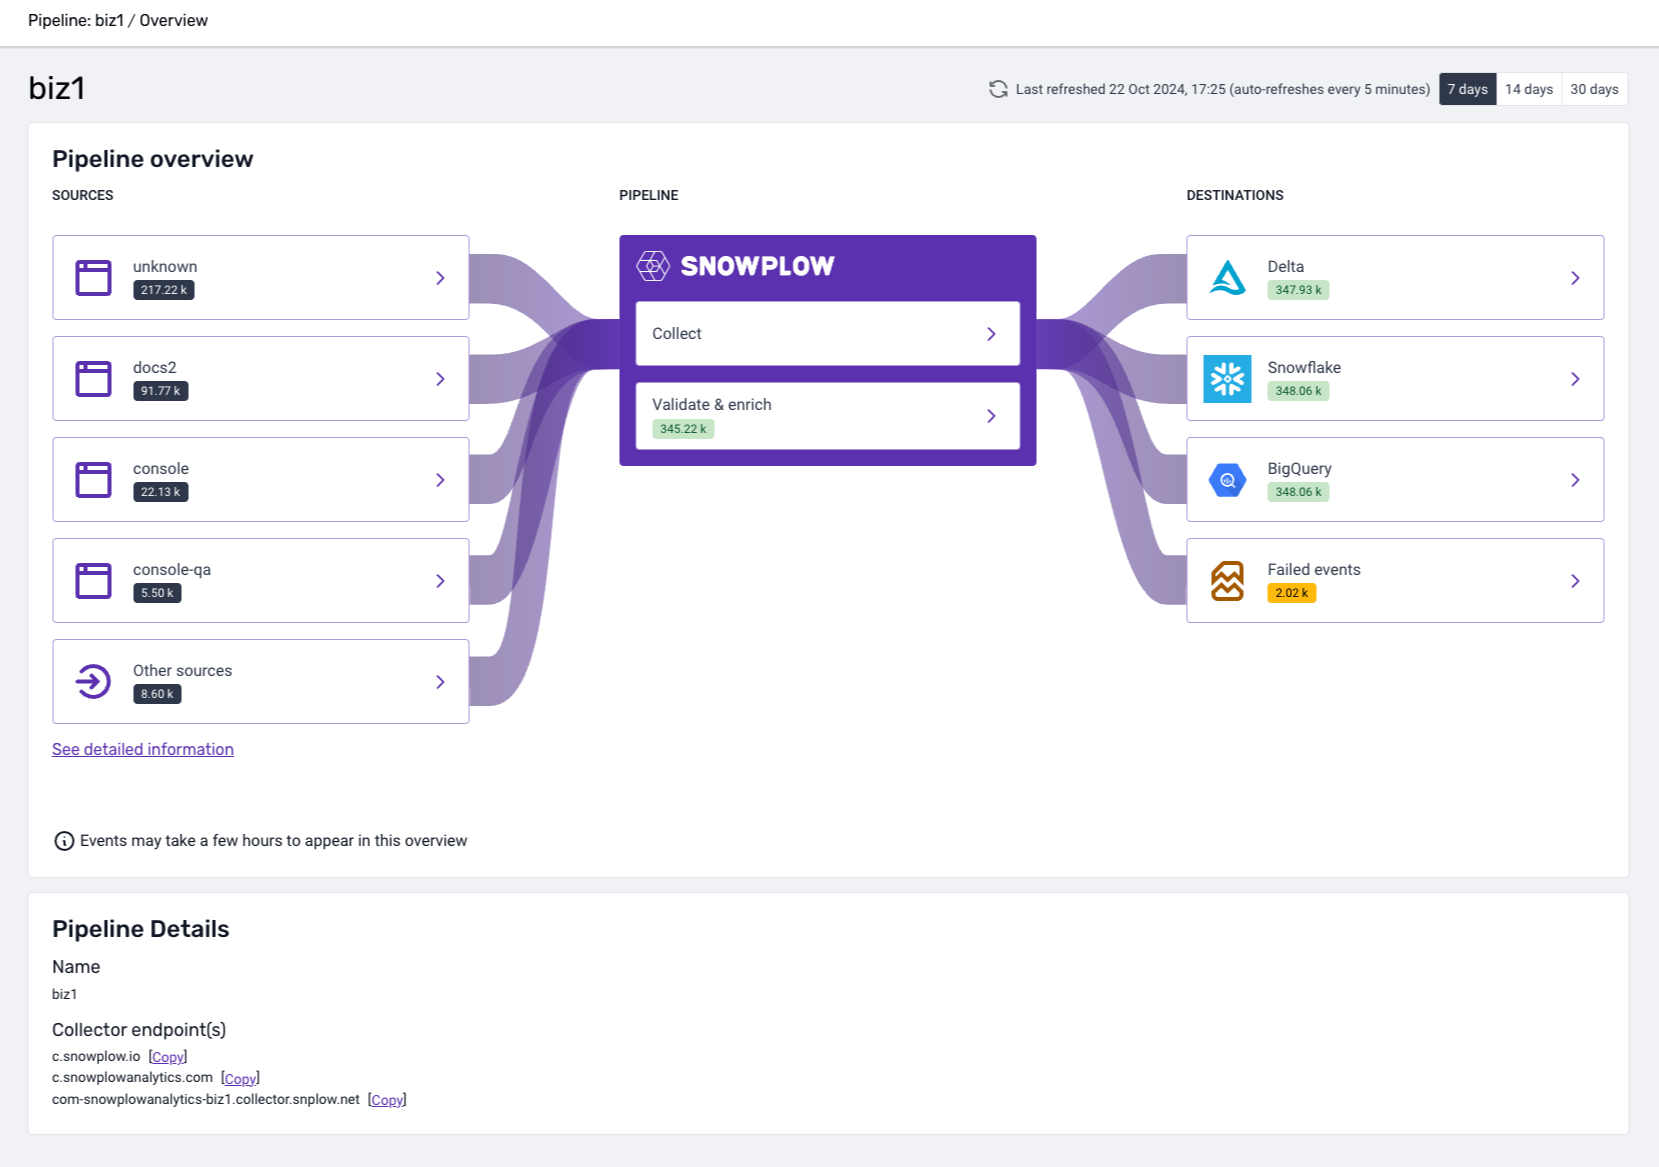Click the Pipeline: biz1 / Overview breadcrumb
The image size is (1659, 1167).
point(118,20)
